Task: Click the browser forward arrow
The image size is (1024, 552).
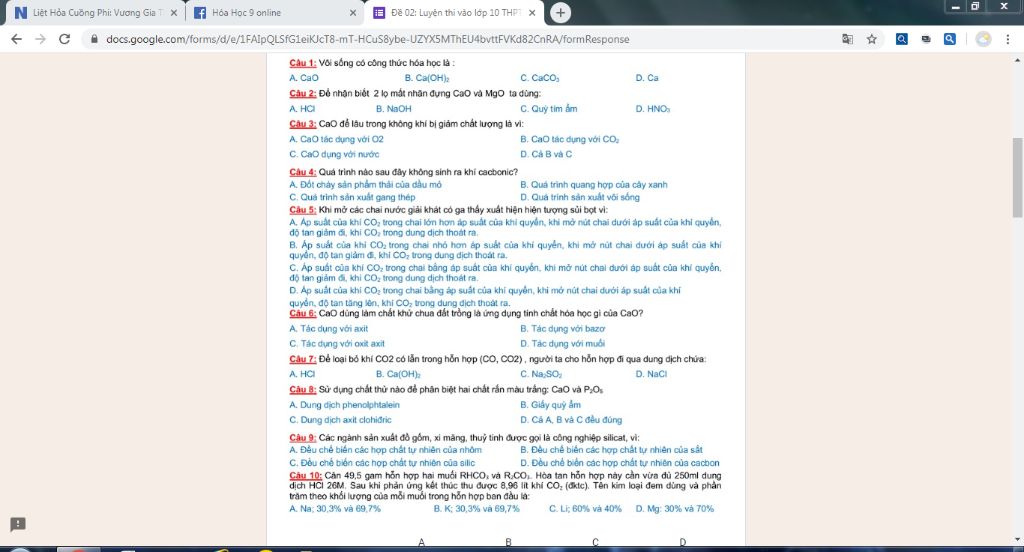Action: point(40,39)
